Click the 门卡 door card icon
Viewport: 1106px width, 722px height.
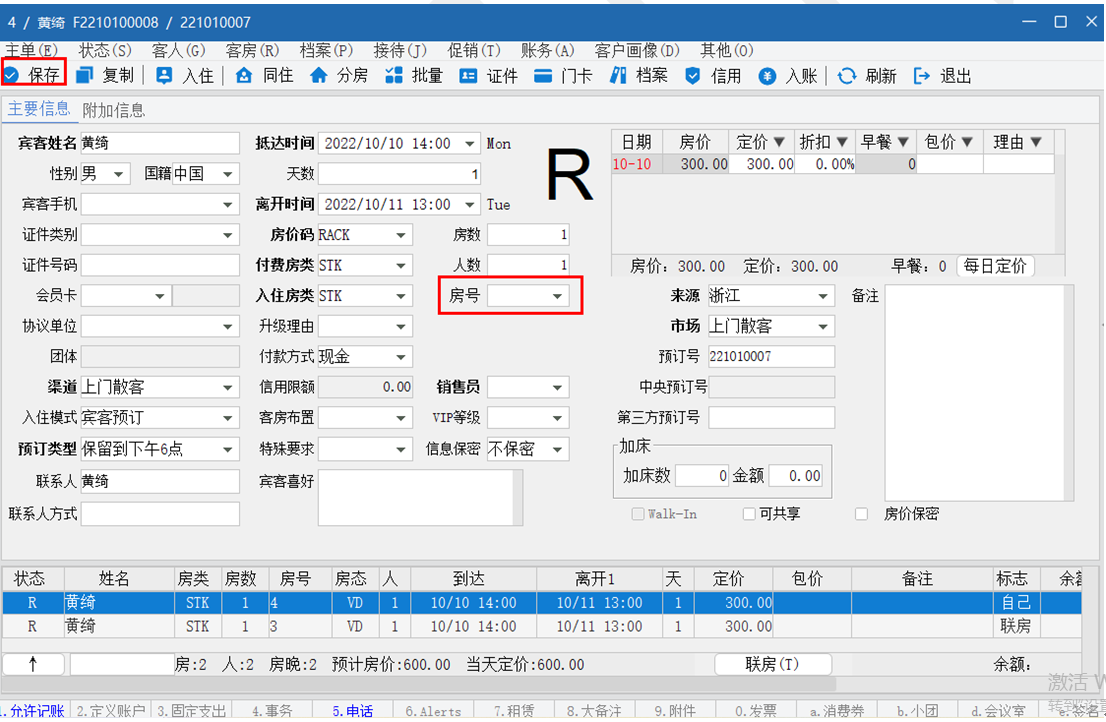(543, 75)
